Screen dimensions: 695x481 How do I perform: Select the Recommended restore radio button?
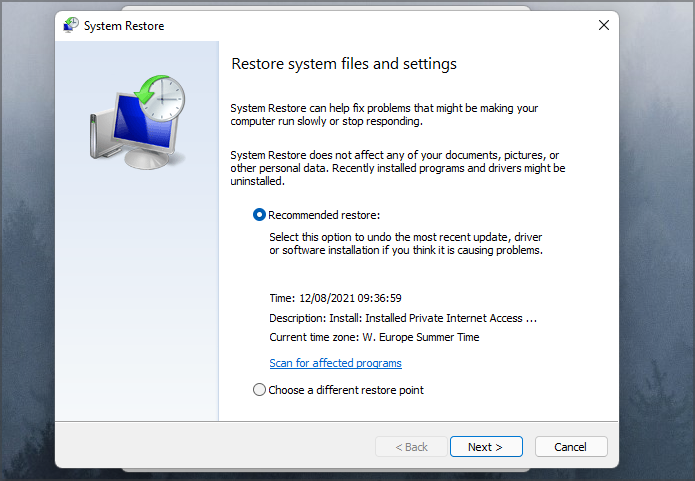(x=259, y=215)
